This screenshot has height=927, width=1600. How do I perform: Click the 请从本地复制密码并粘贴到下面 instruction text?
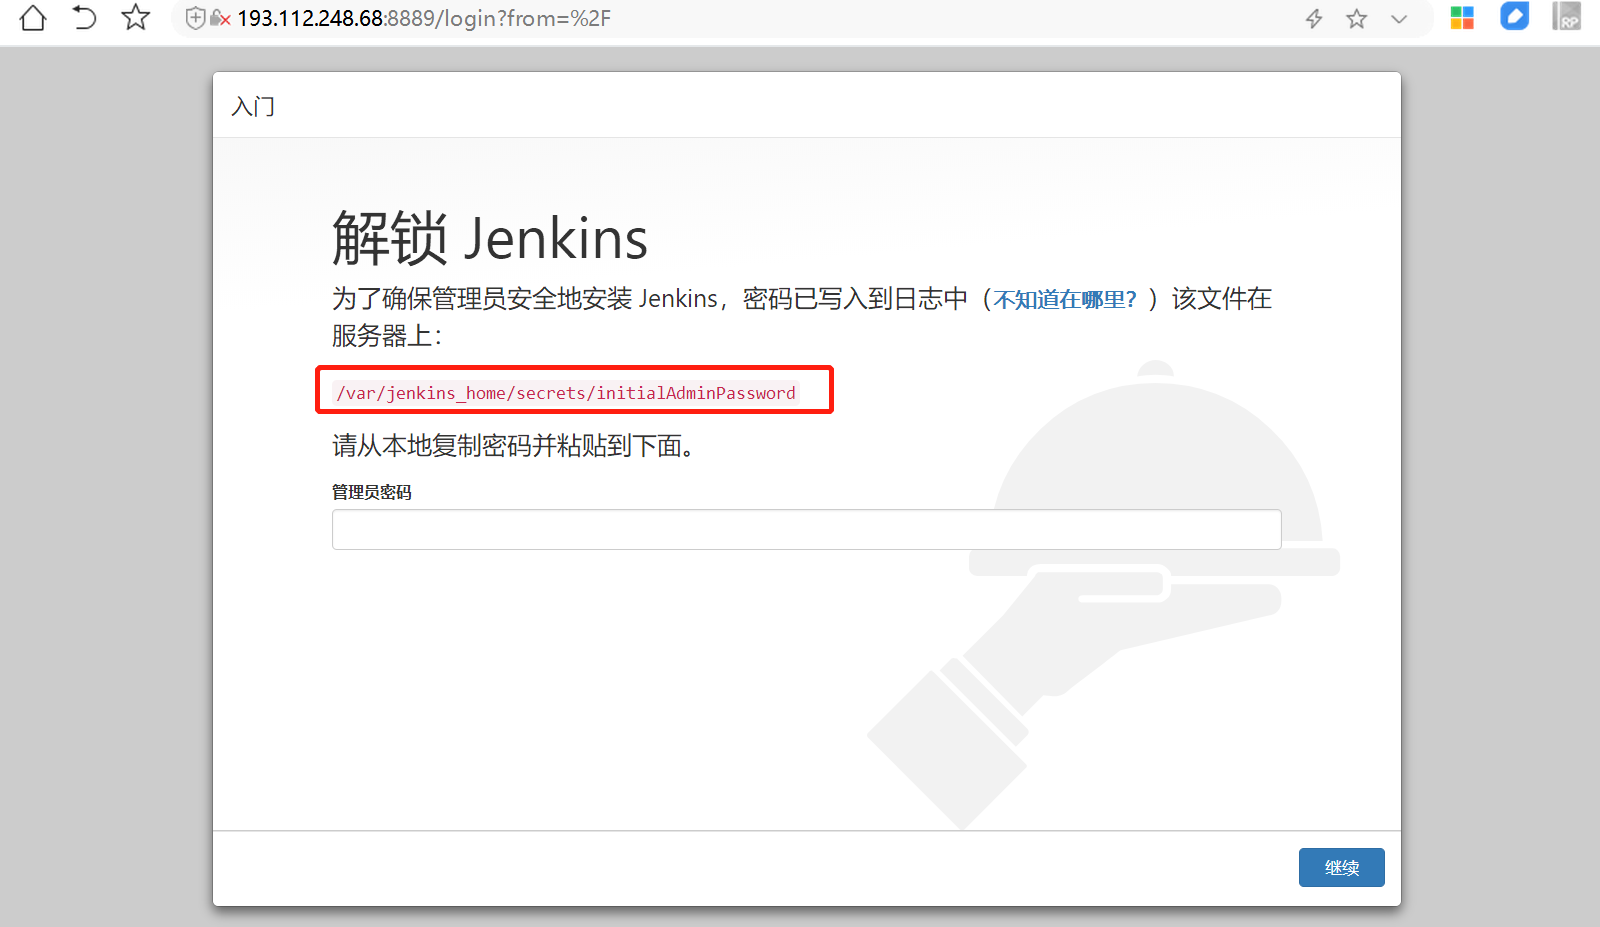[x=513, y=445]
